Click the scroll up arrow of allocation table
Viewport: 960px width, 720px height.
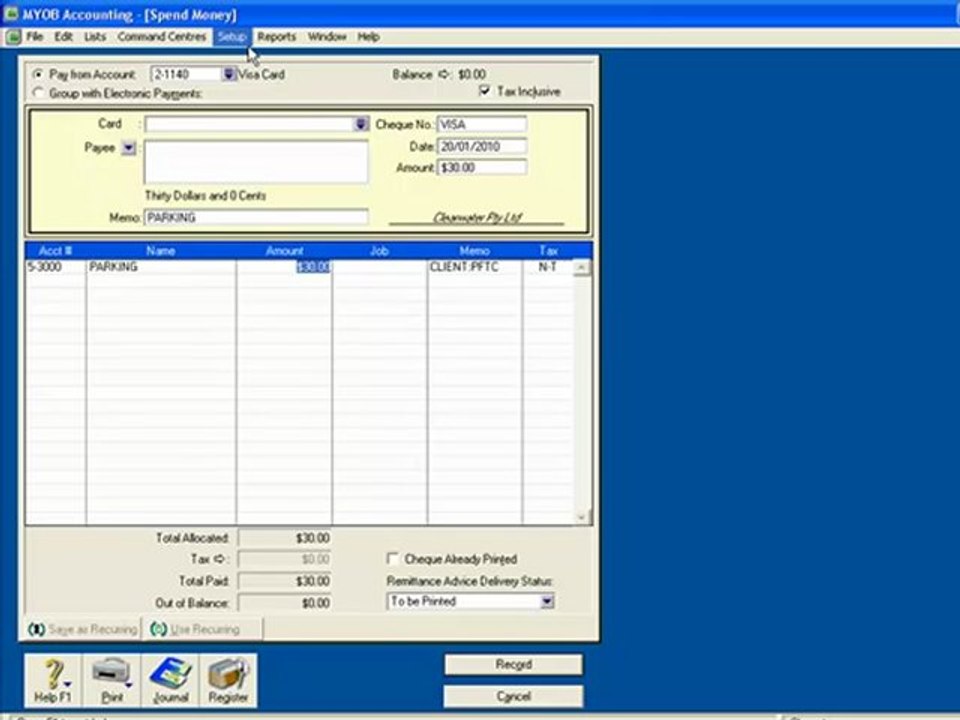pyautogui.click(x=582, y=268)
